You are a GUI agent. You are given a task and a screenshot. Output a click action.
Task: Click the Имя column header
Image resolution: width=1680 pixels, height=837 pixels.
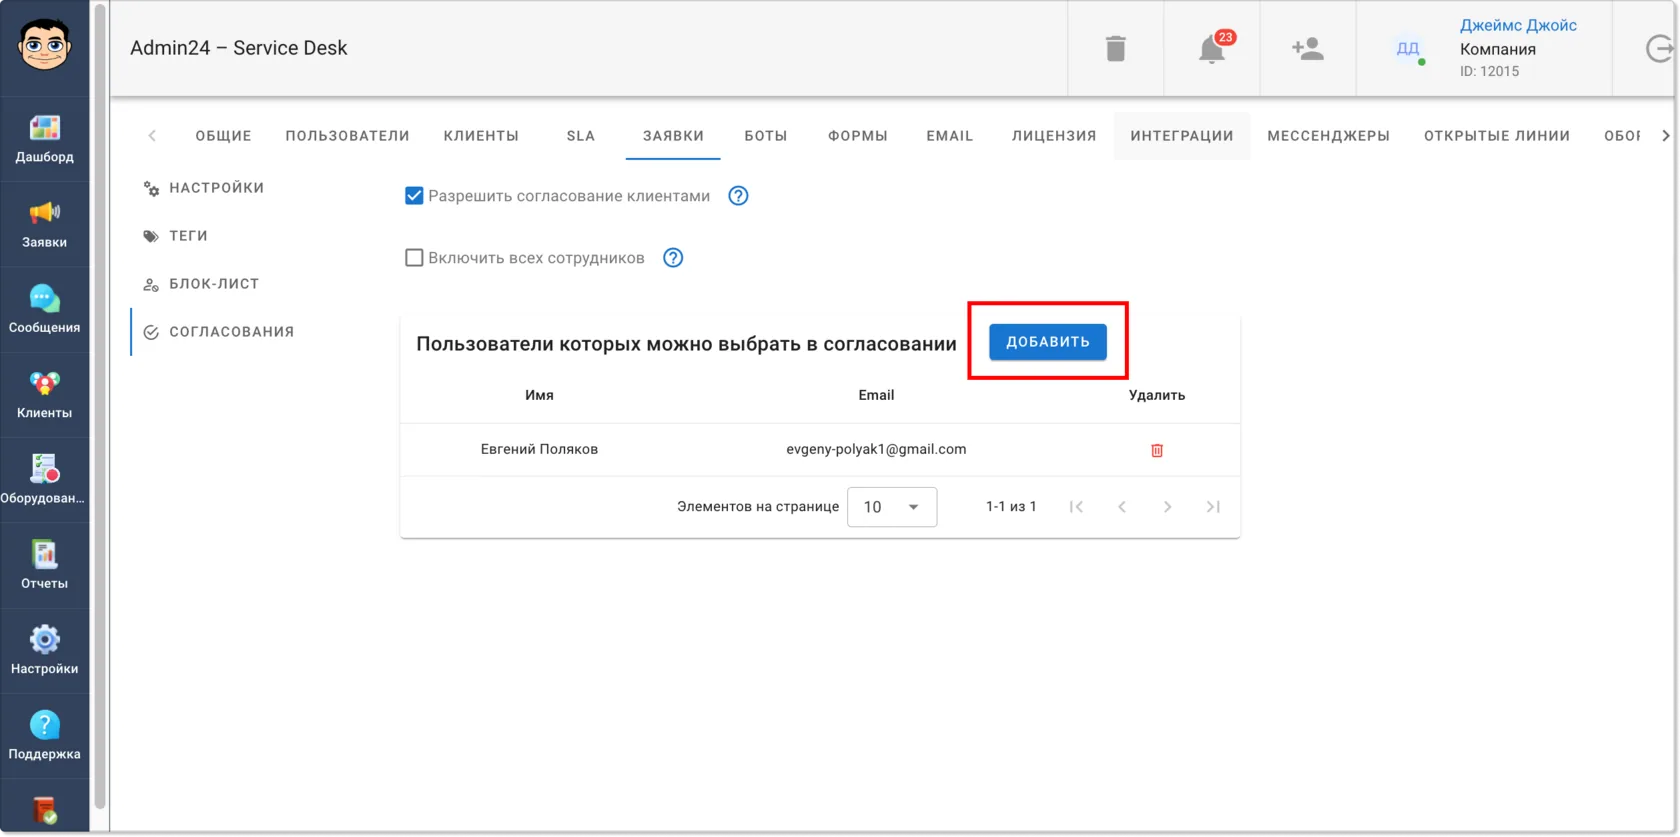point(539,395)
